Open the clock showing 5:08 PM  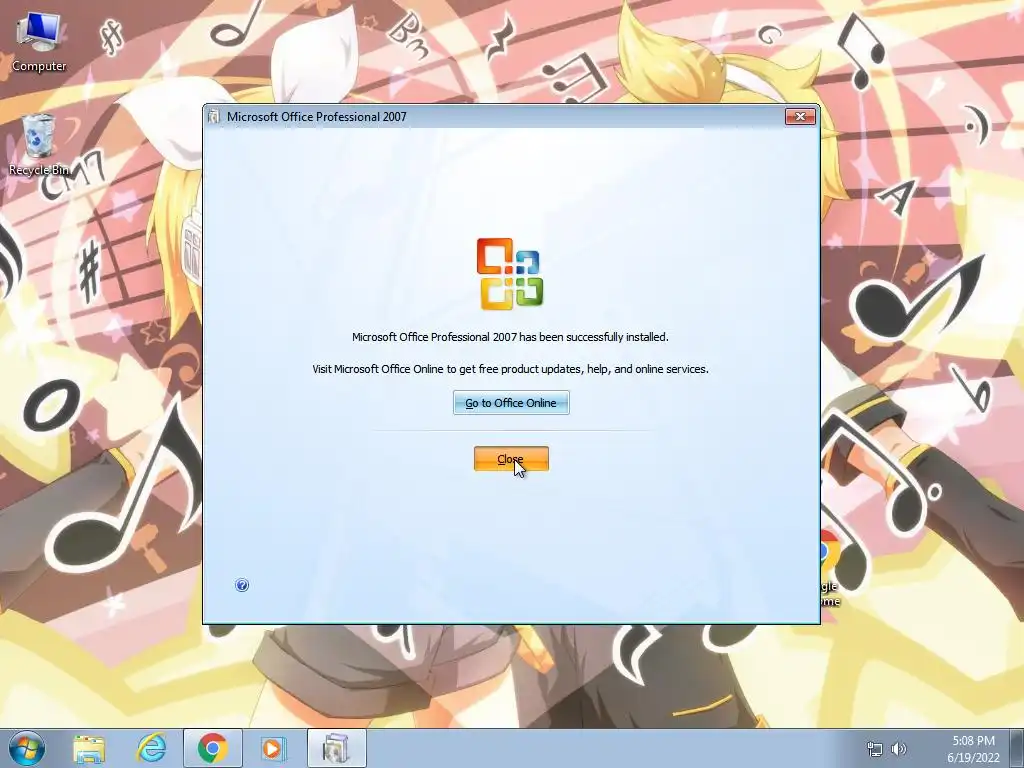973,749
